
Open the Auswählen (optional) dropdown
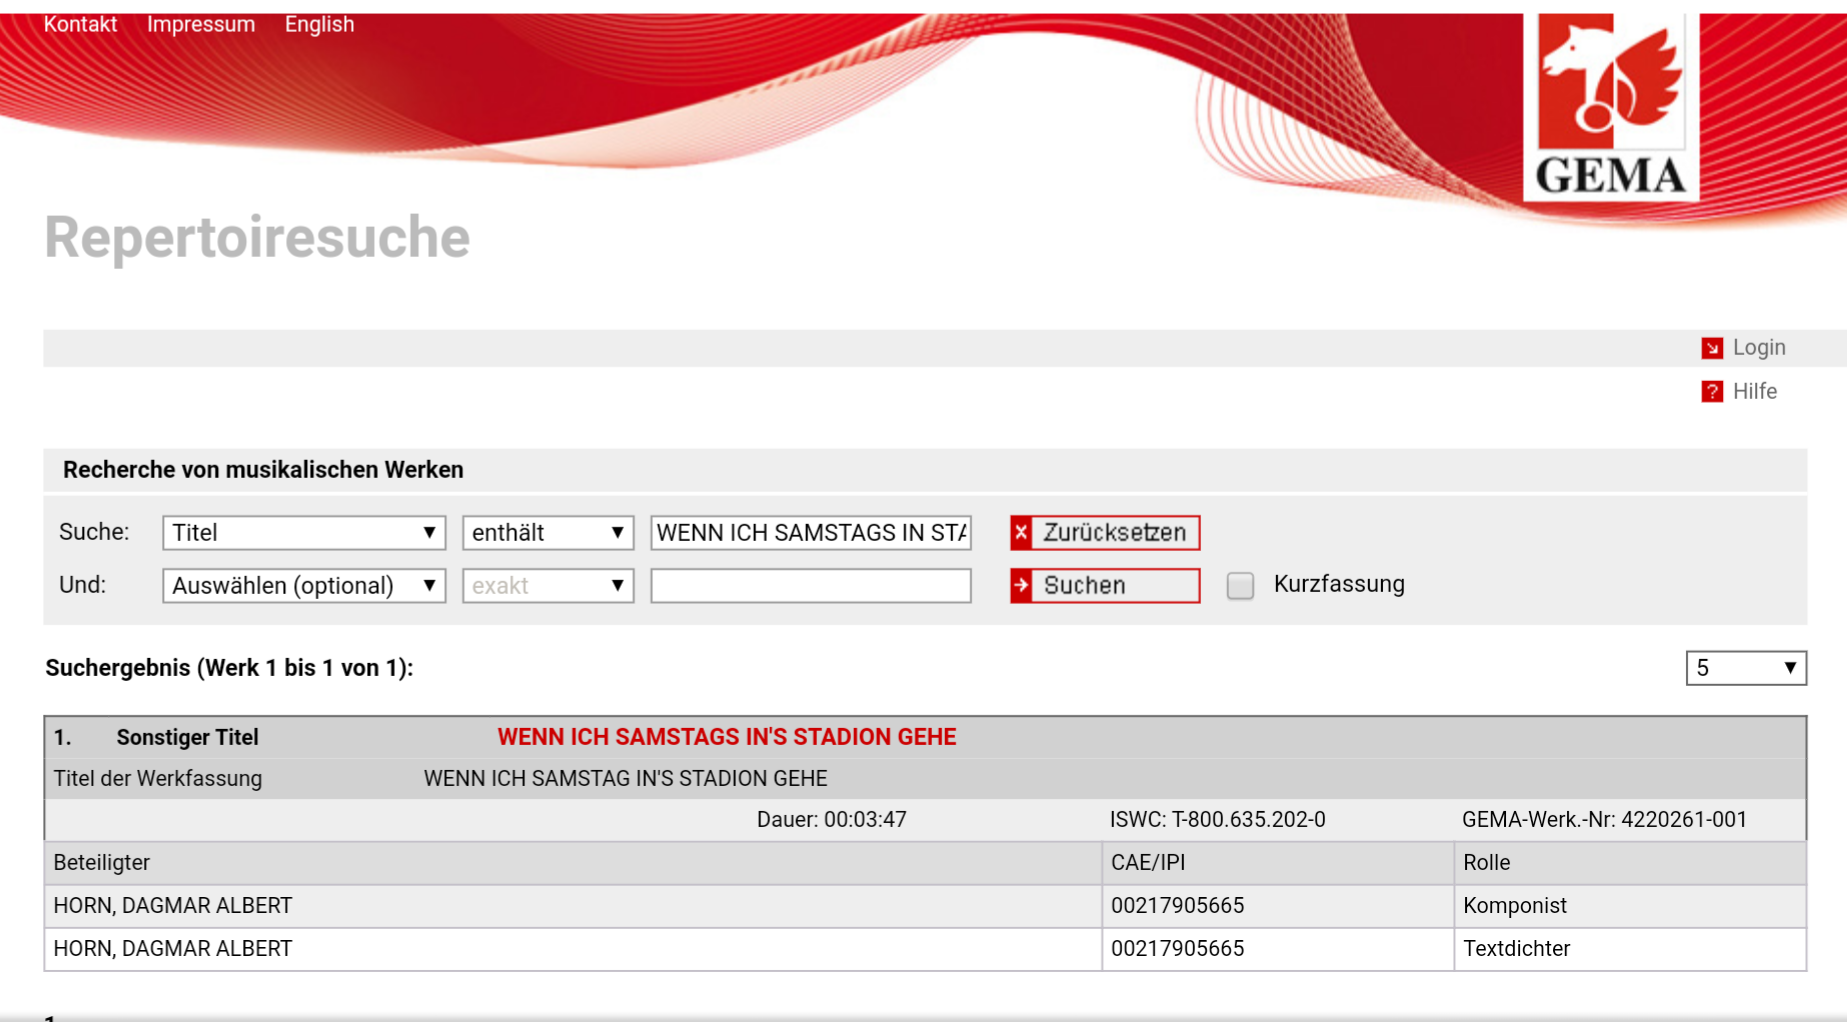(x=304, y=586)
